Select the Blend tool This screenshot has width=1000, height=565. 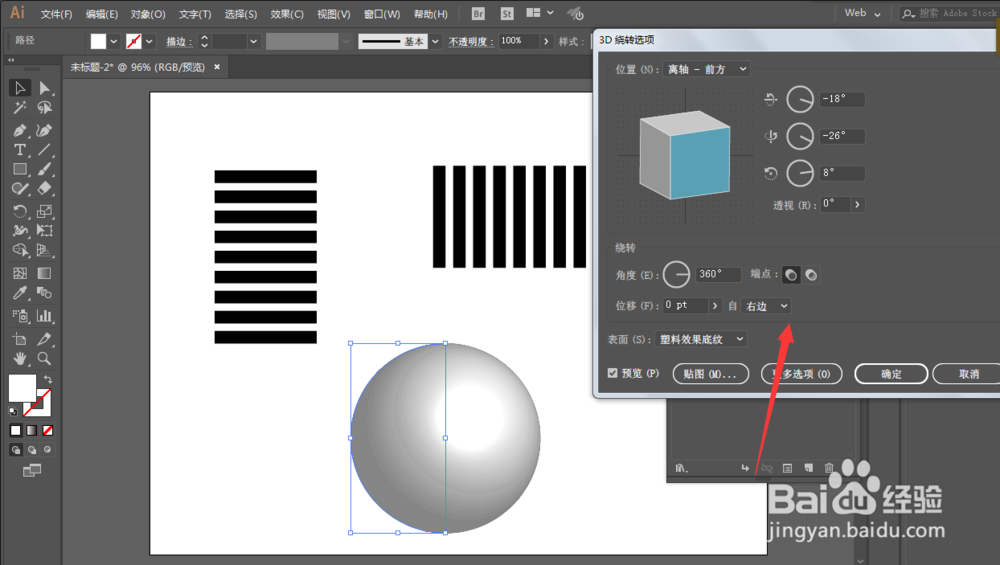[44, 293]
